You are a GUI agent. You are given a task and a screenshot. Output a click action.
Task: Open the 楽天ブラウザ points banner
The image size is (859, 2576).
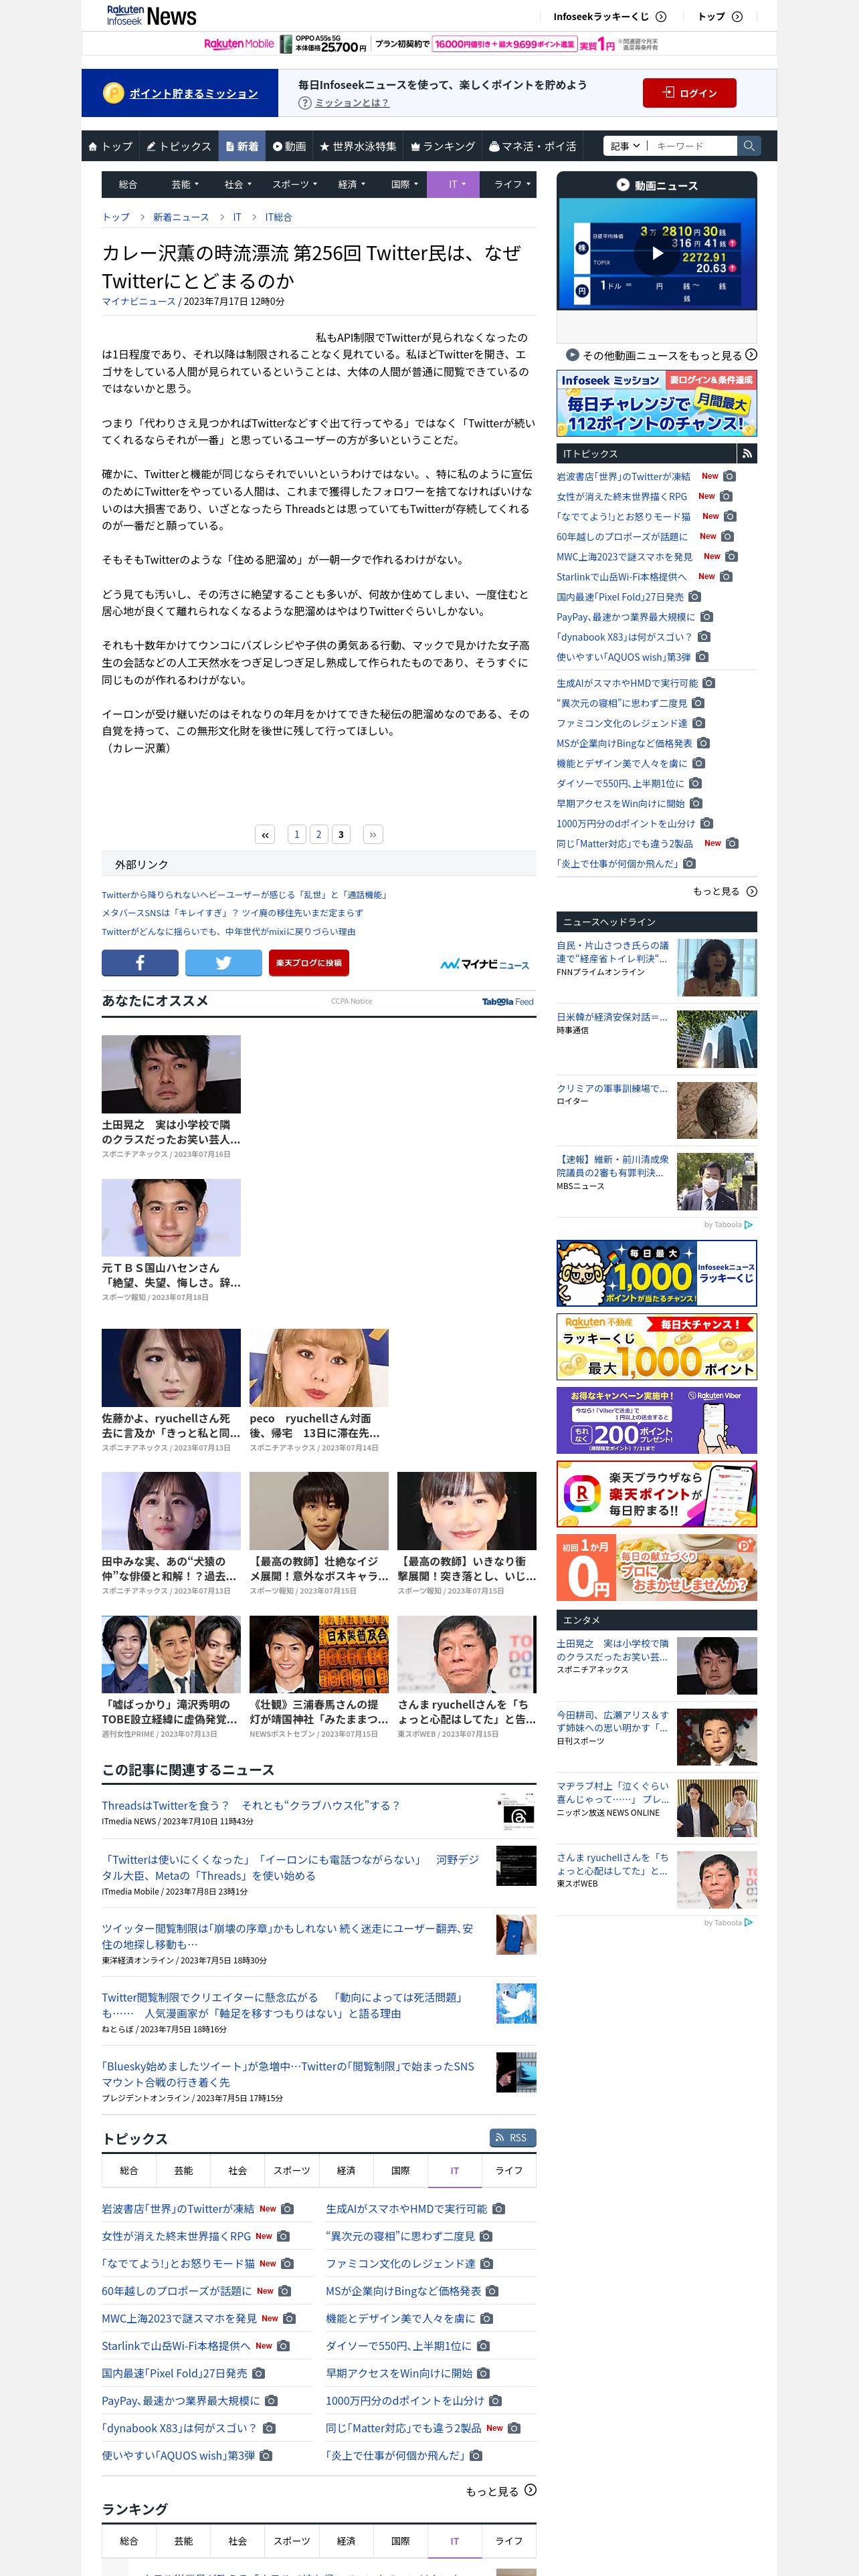click(x=656, y=1494)
